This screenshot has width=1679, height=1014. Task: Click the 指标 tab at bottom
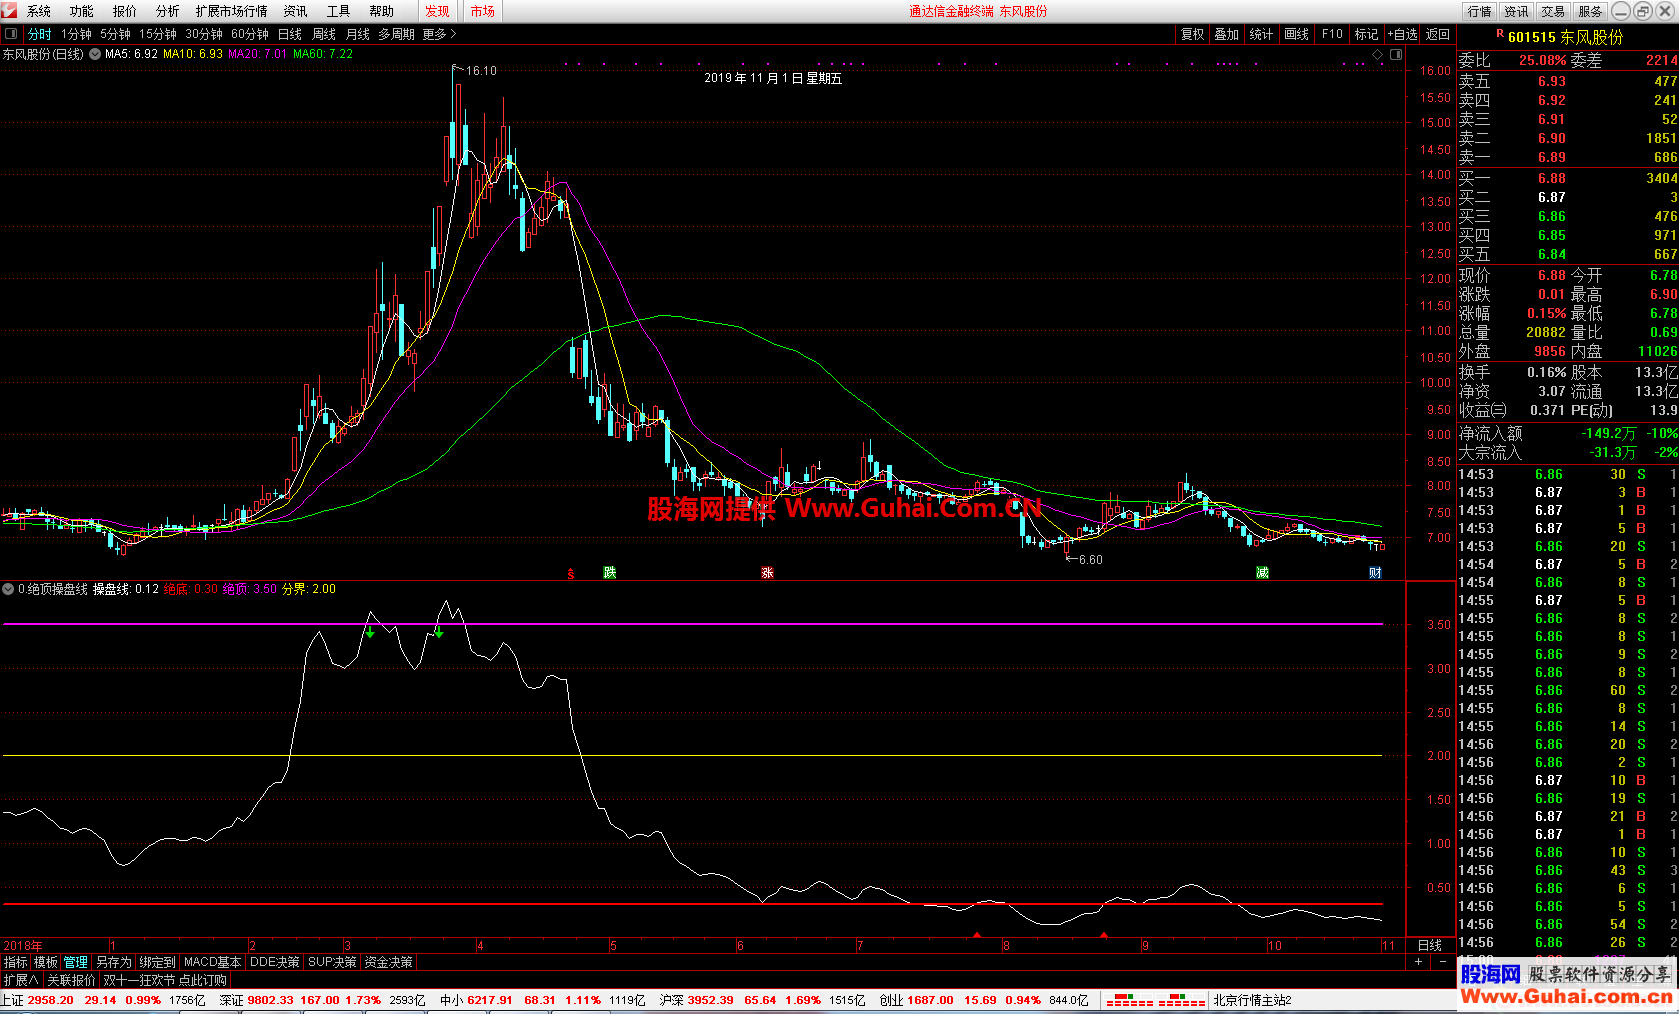16,962
